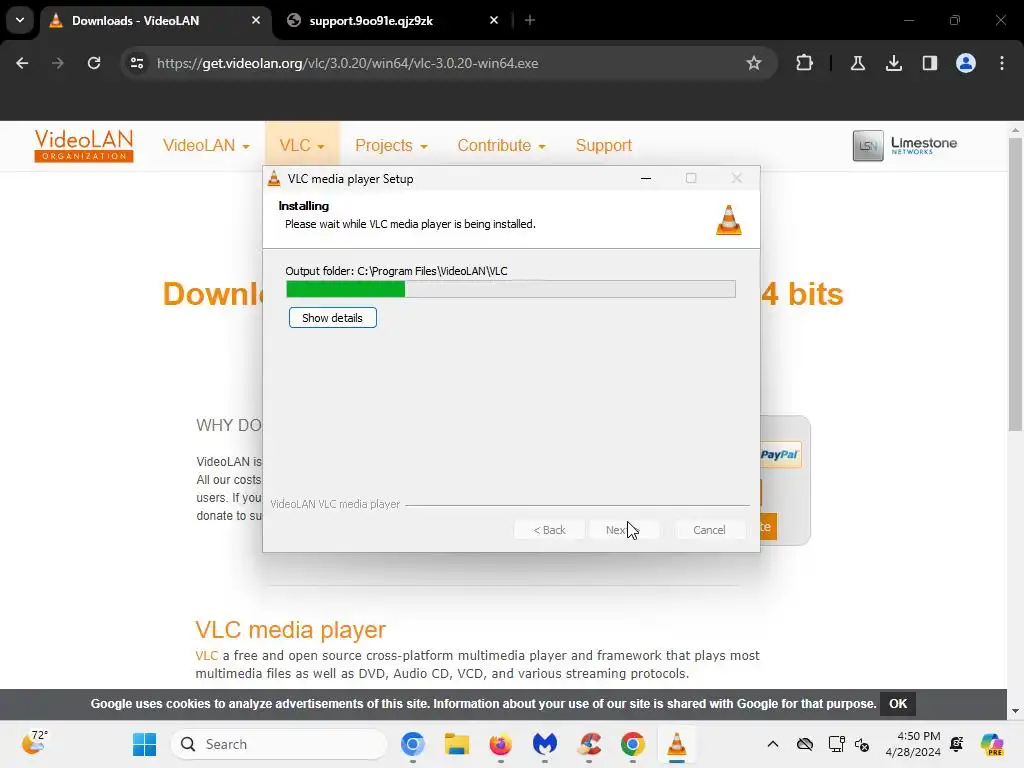Open site information icon in address bar
1024x768 pixels.
coord(137,63)
